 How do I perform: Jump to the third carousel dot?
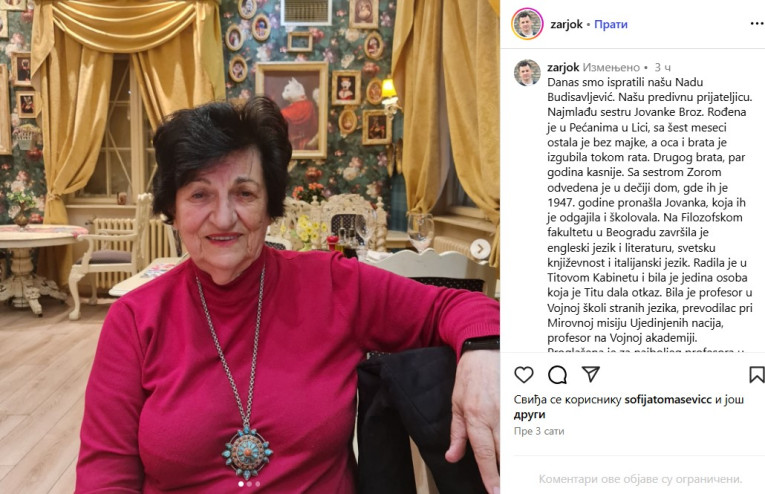click(x=258, y=484)
